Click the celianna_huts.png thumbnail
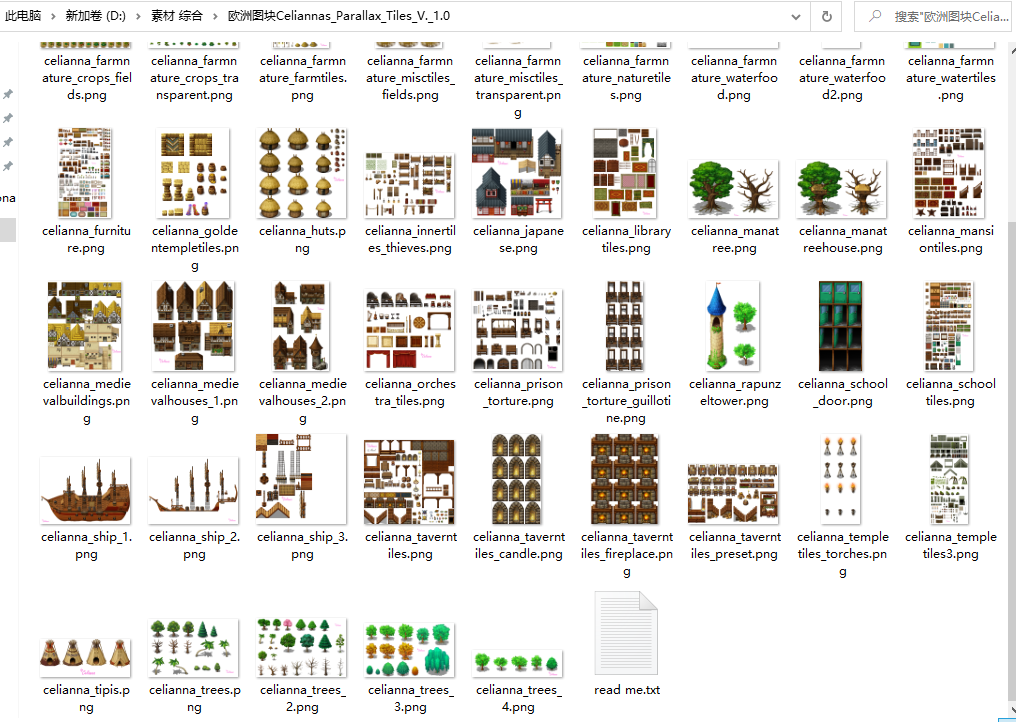The image size is (1016, 722). point(301,173)
